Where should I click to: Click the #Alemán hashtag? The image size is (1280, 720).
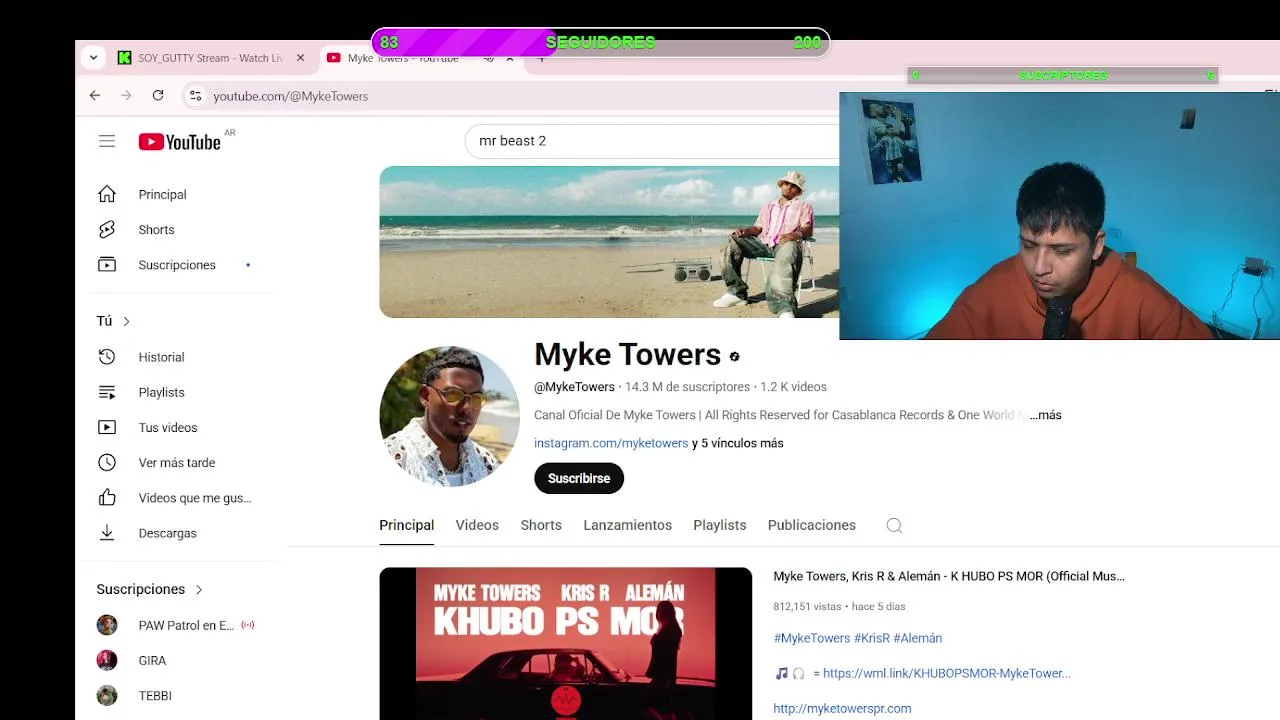pyautogui.click(x=917, y=638)
